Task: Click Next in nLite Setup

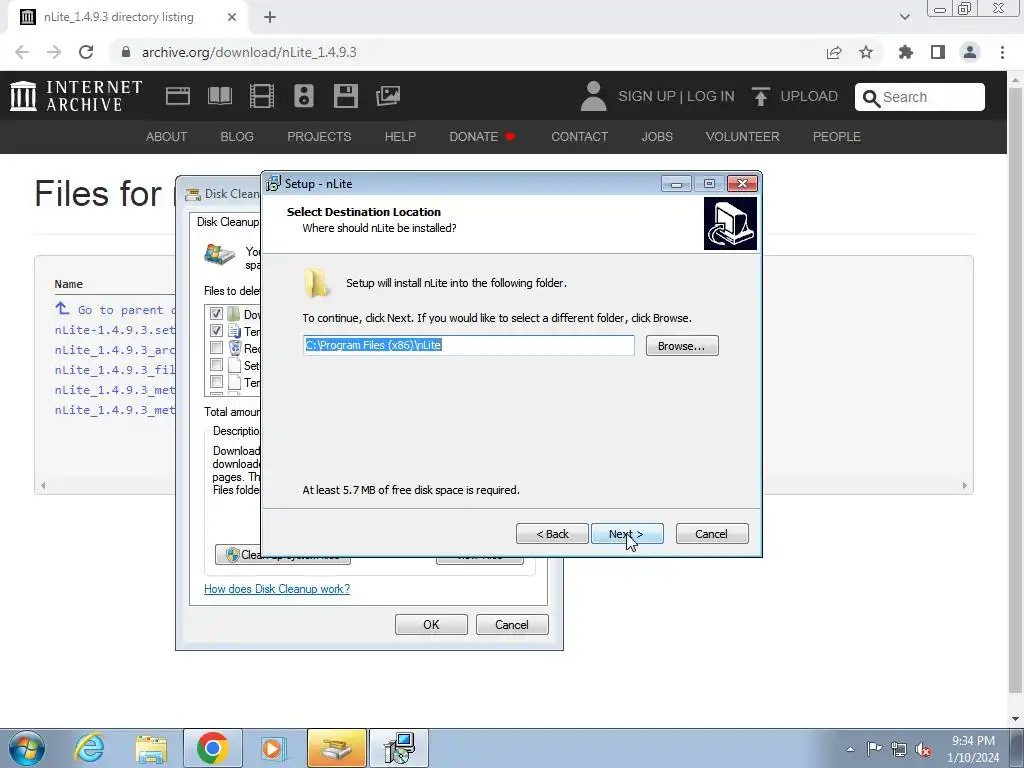Action: [x=627, y=534]
